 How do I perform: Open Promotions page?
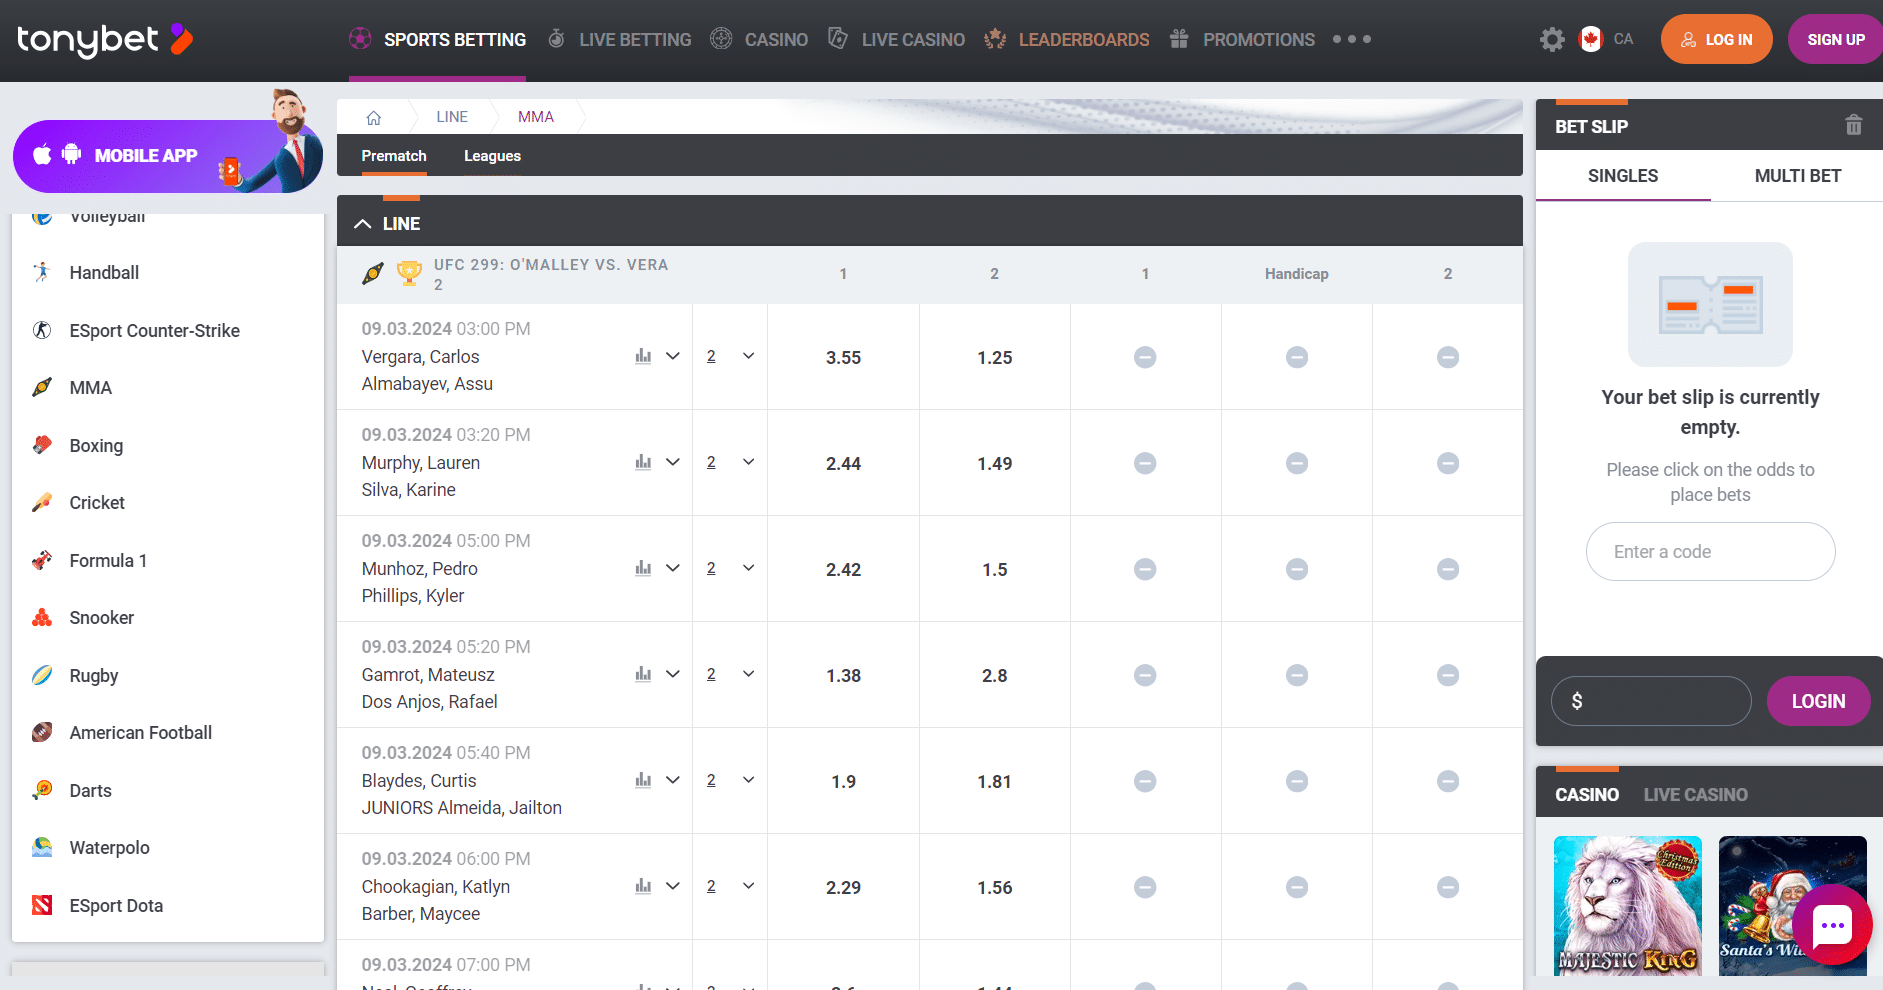(1242, 40)
